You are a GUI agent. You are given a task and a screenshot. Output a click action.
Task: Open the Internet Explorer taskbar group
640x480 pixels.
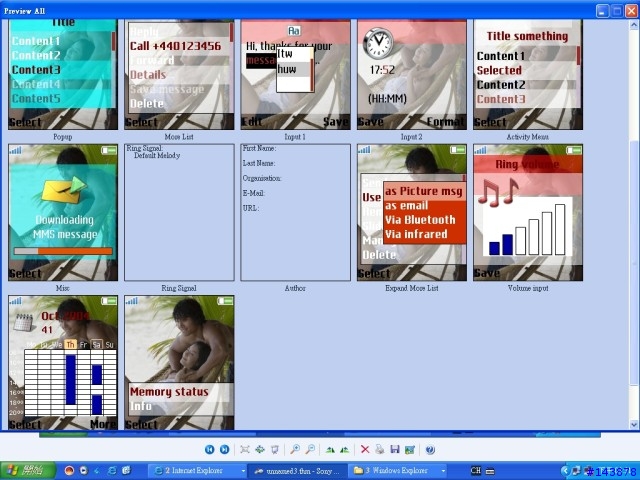click(197, 471)
